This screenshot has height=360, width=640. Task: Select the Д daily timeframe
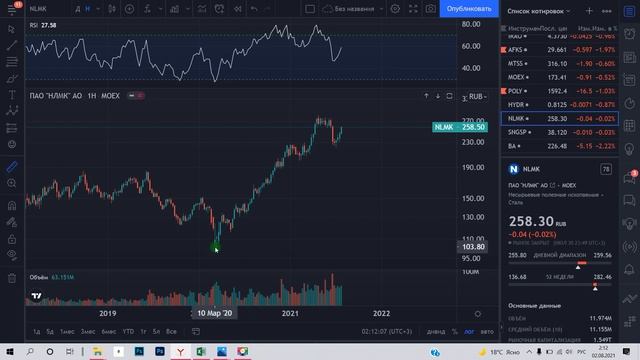[78, 9]
